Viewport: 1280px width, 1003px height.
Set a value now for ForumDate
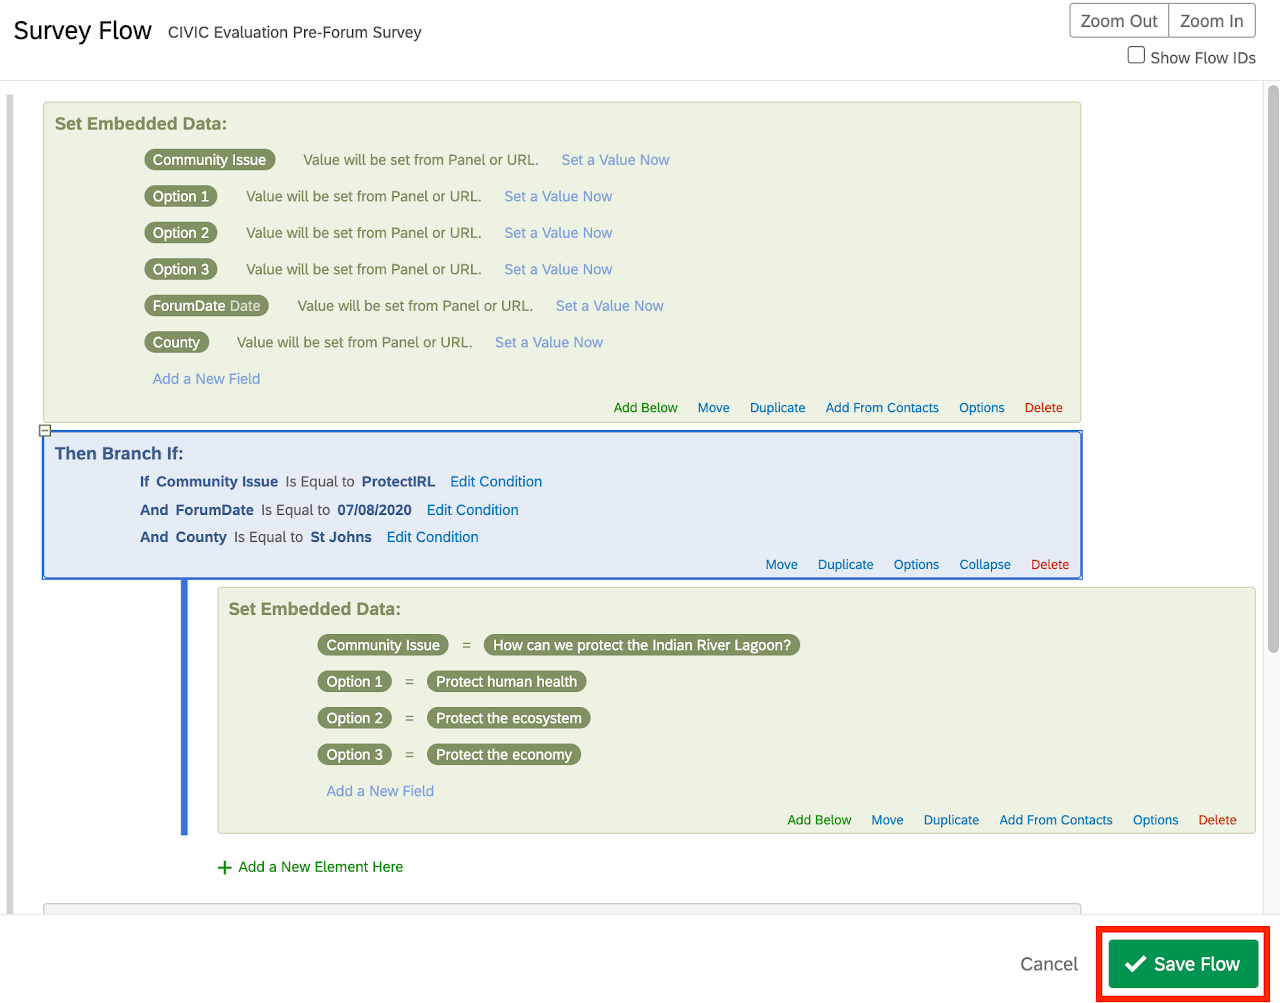click(x=609, y=306)
